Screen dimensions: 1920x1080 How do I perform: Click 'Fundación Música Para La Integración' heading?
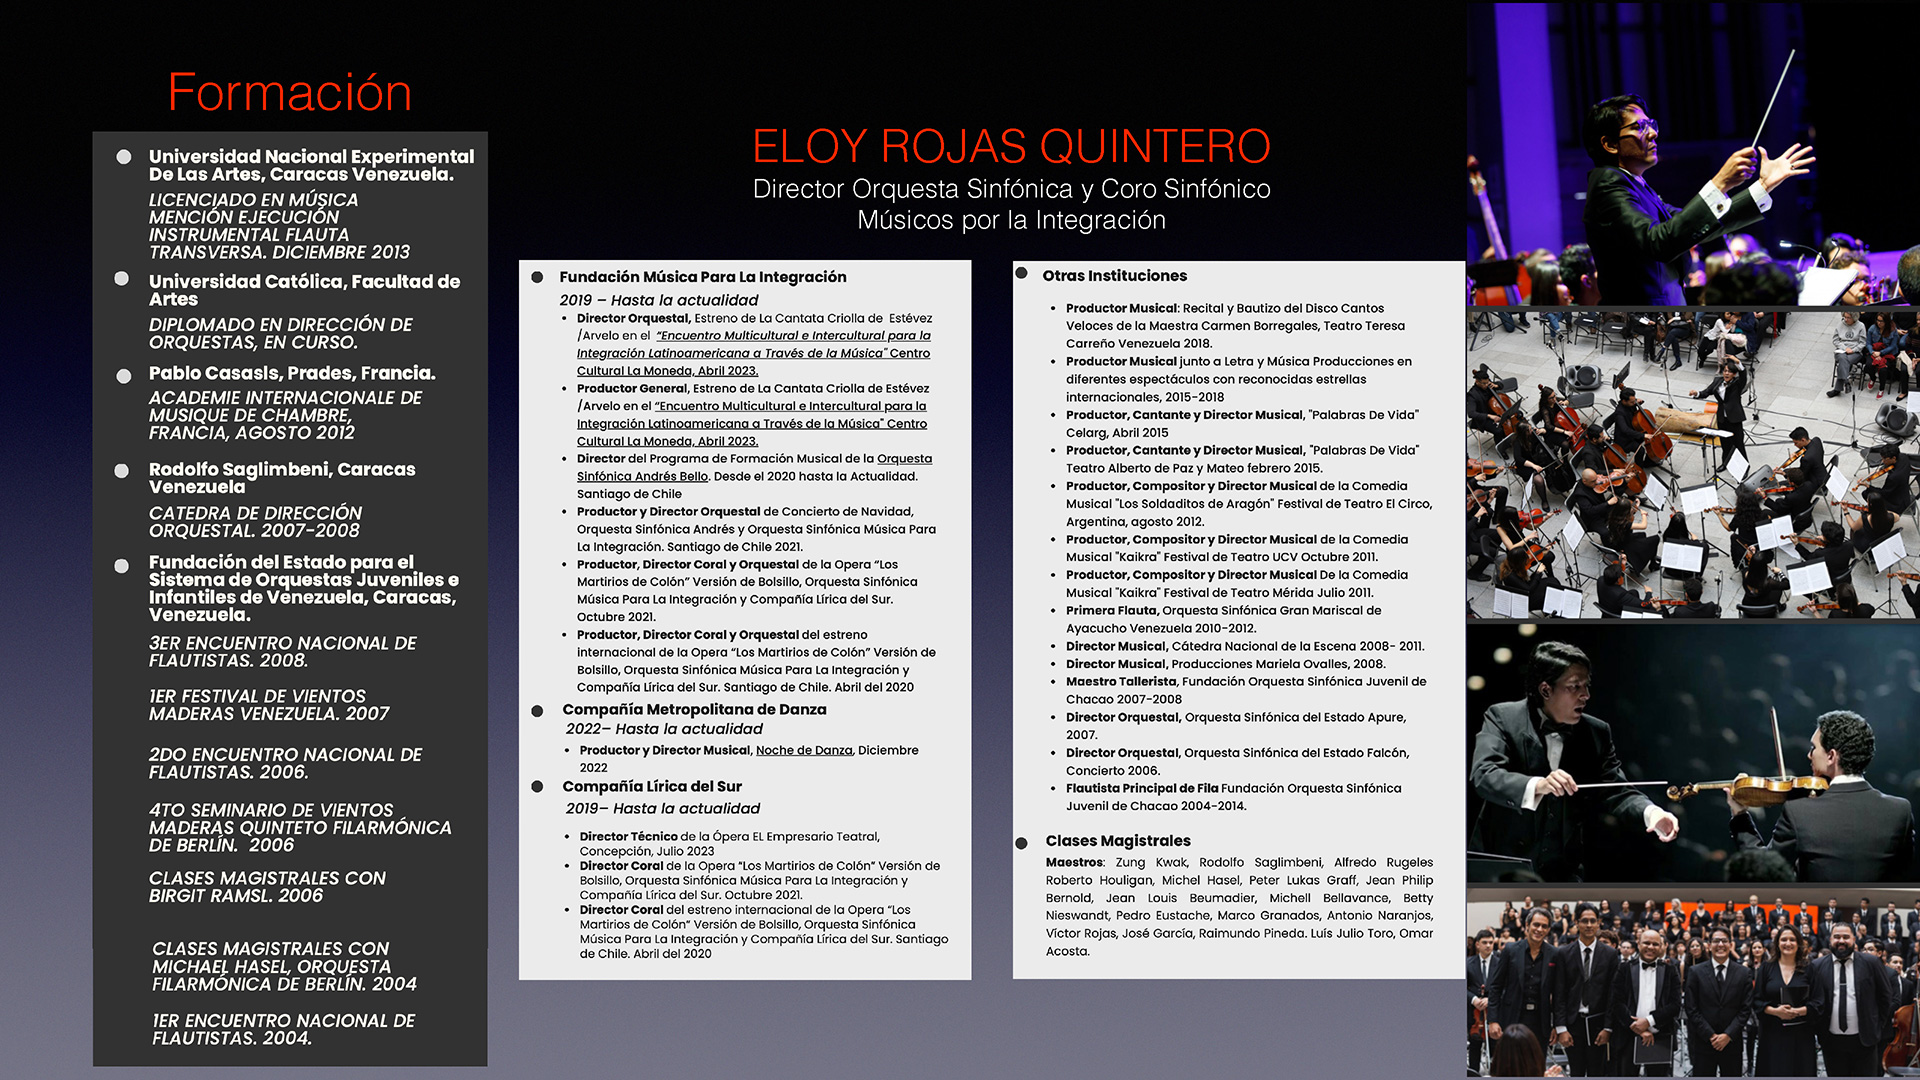(702, 277)
